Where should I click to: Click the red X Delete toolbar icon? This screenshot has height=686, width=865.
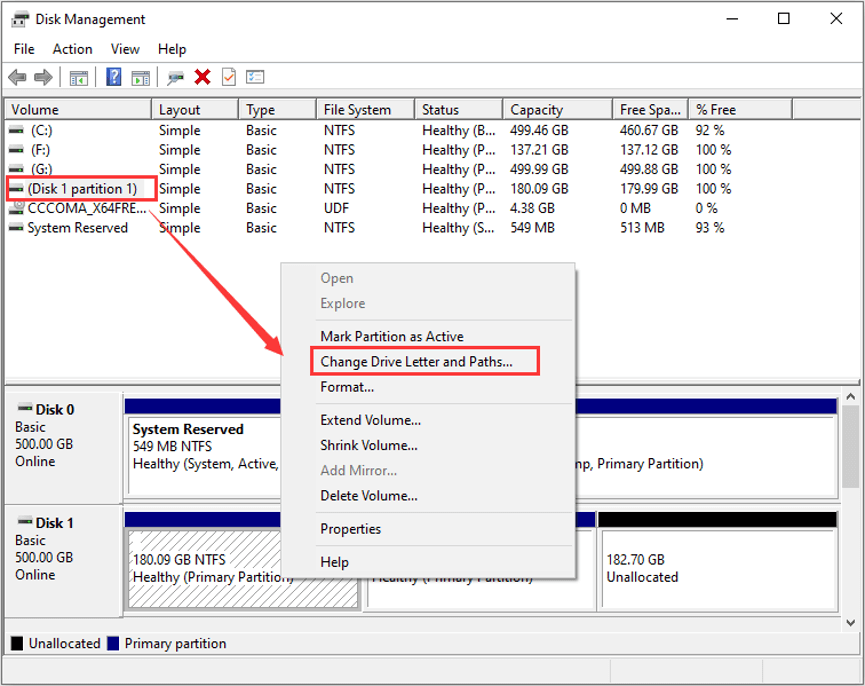pyautogui.click(x=202, y=77)
